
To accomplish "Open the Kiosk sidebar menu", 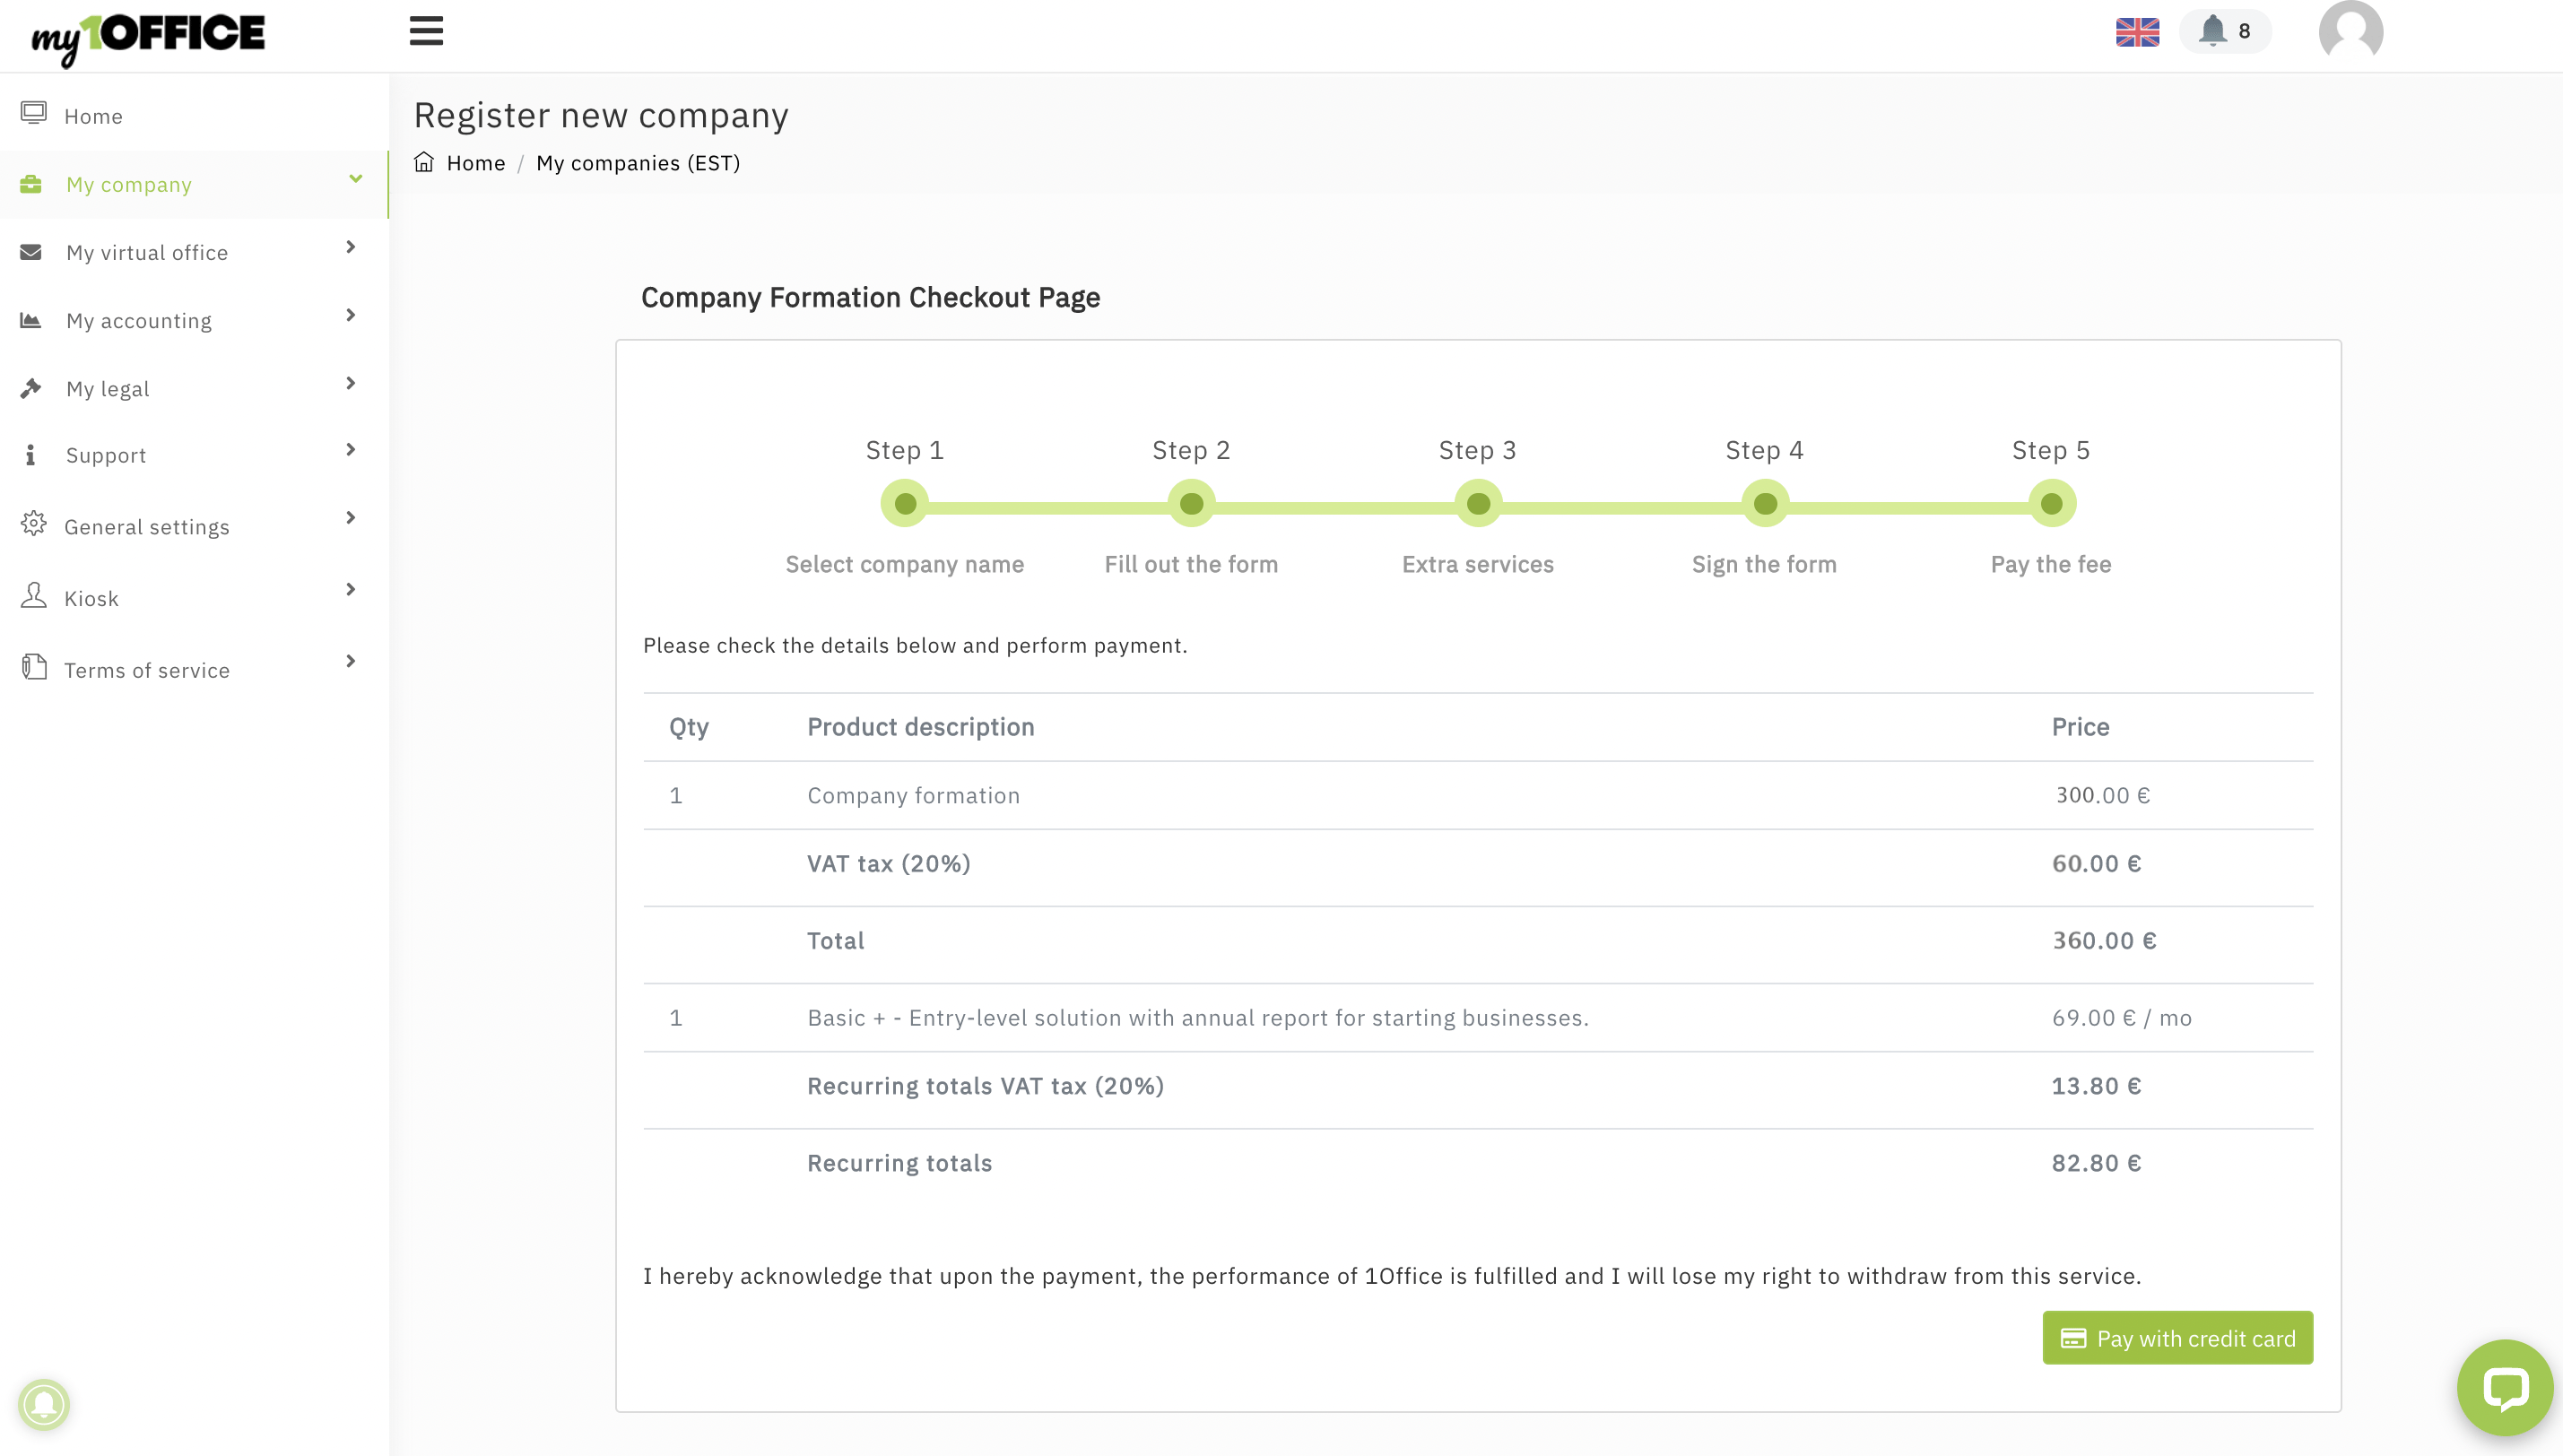I will (91, 598).
